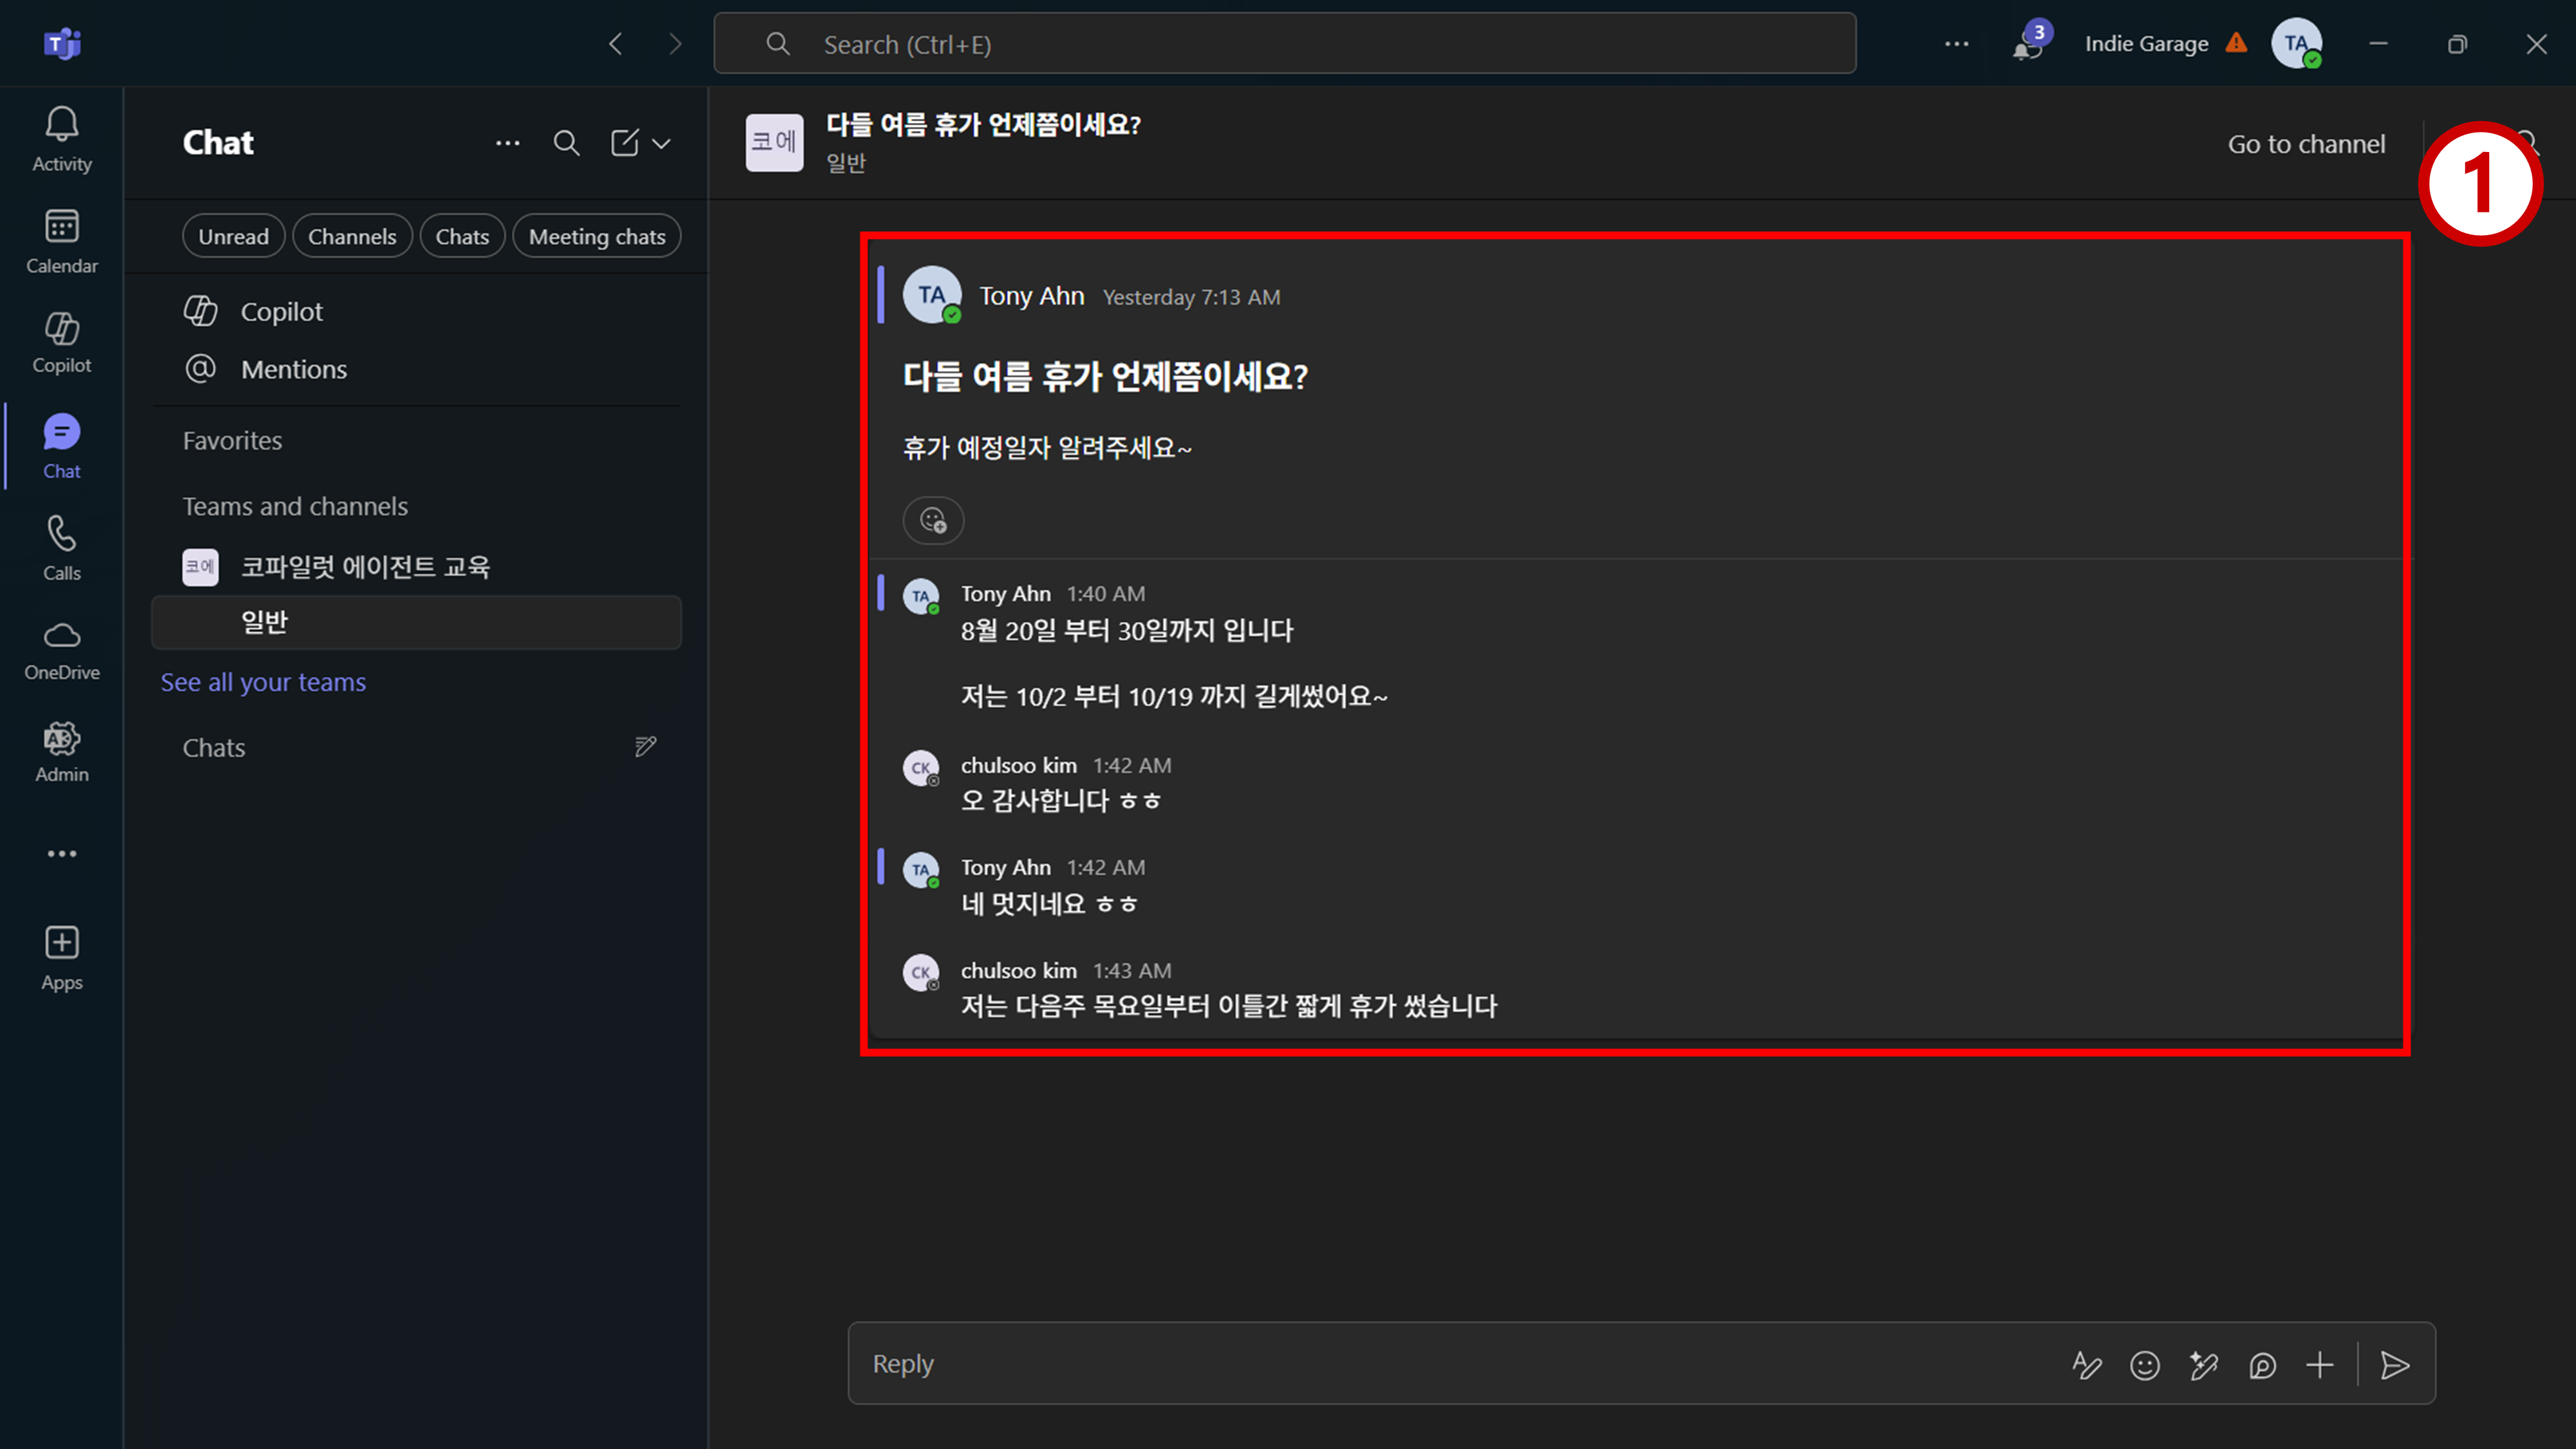Collapse the Teams and channels section

[x=295, y=506]
